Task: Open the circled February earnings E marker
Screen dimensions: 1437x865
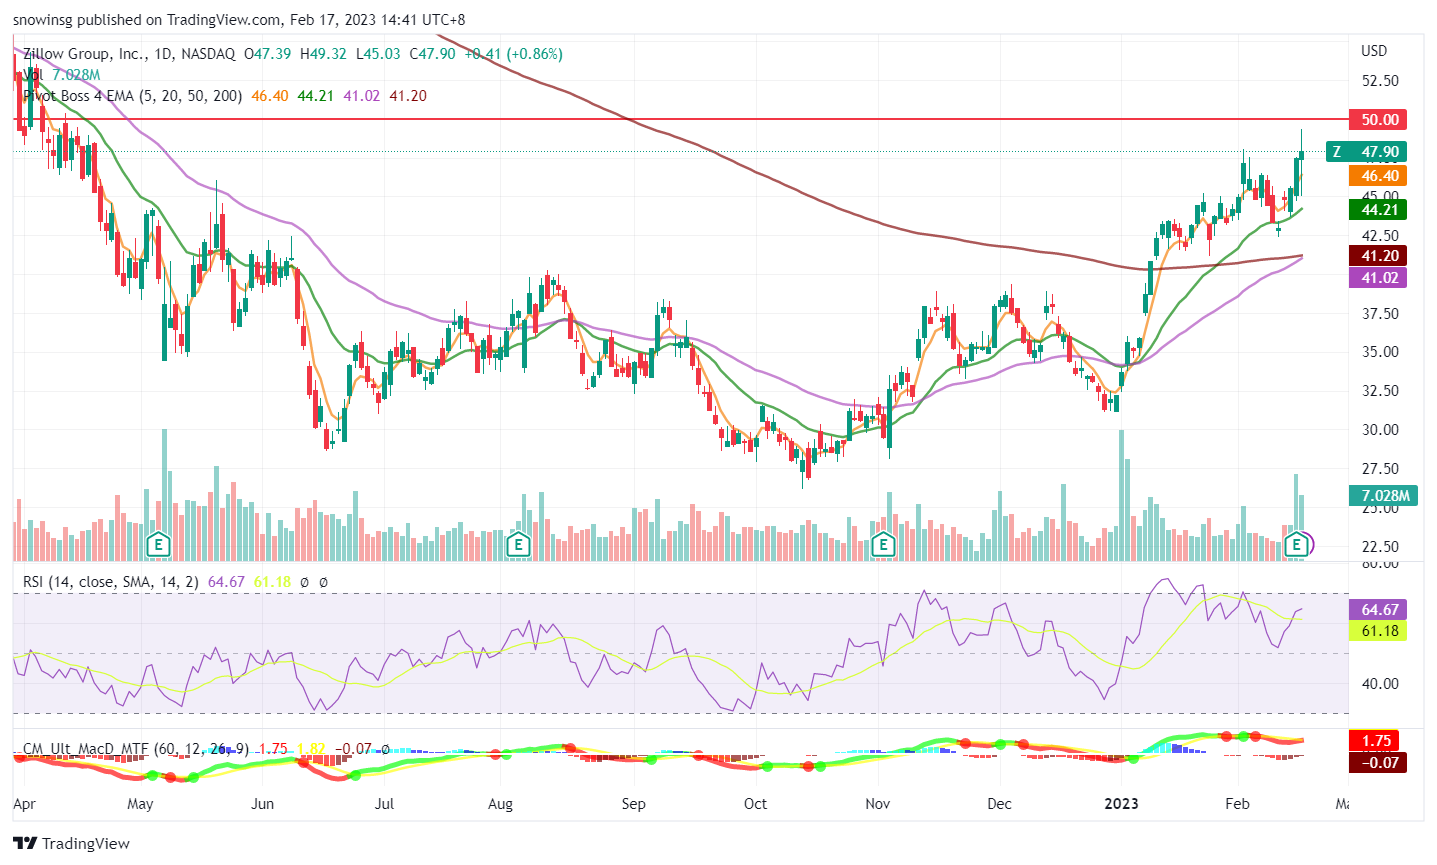Action: click(1297, 544)
